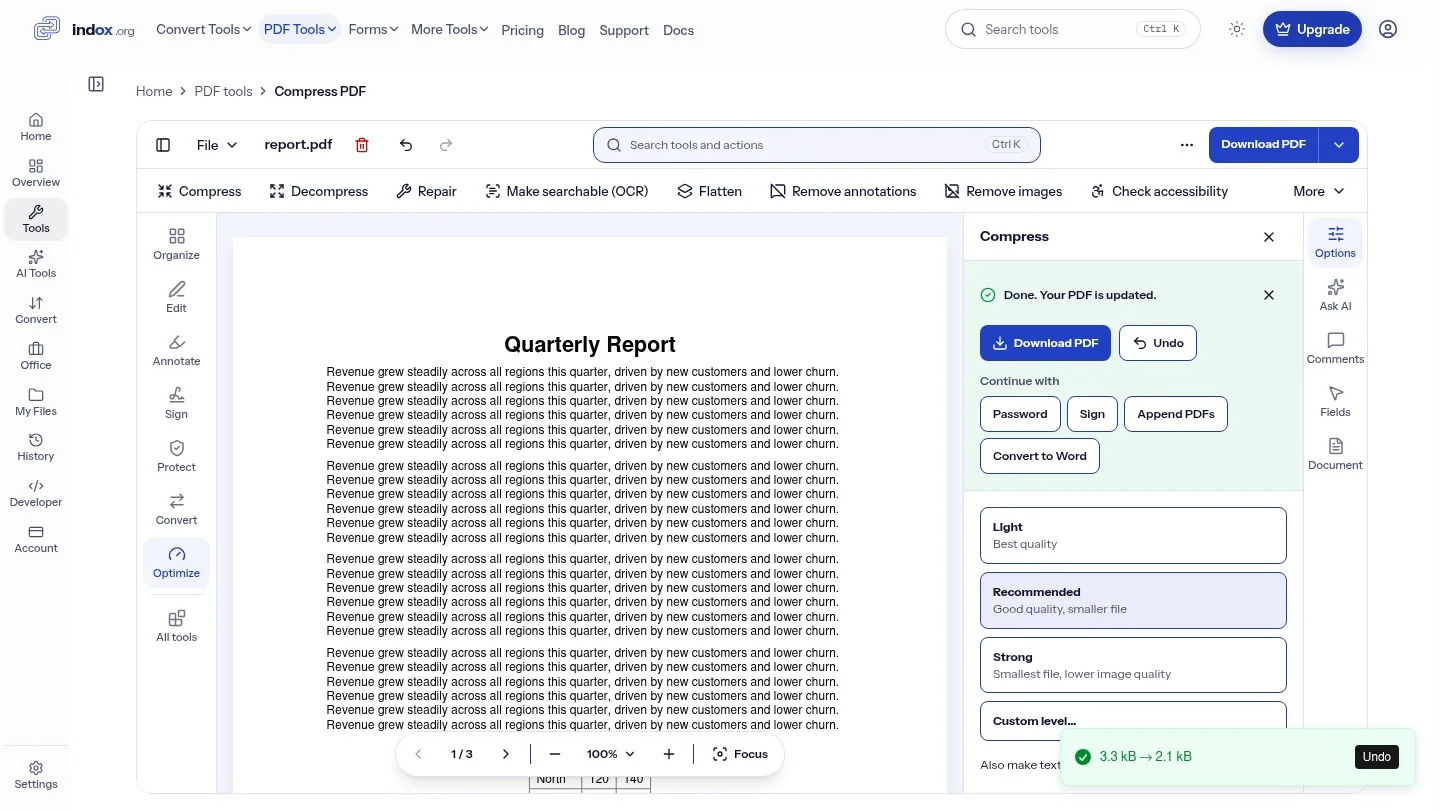
Task: Switch the site light/dark theme
Action: (1237, 30)
